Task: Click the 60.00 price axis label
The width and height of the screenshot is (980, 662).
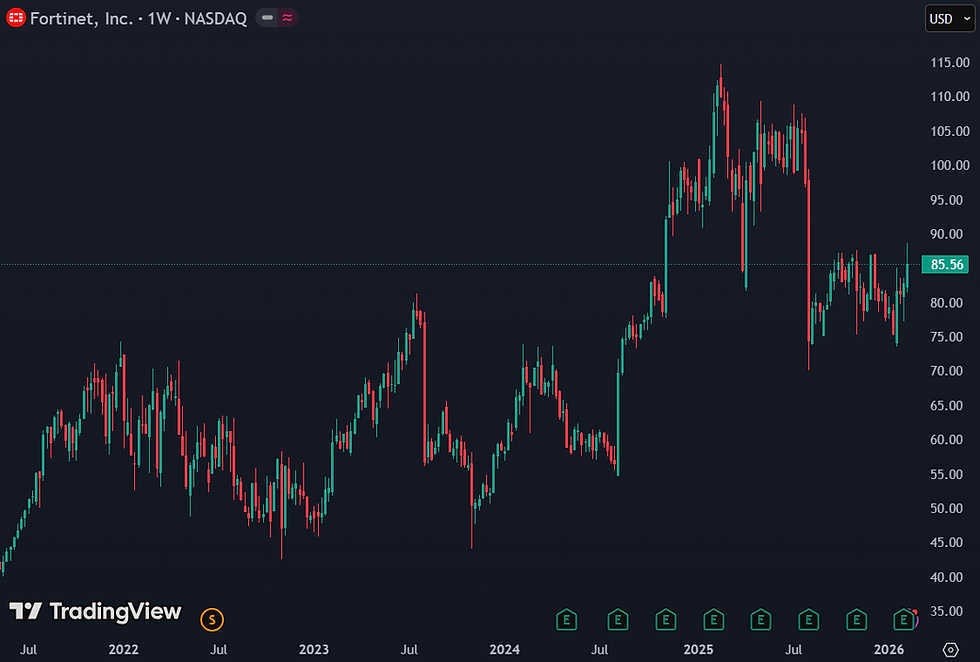Action: (946, 439)
